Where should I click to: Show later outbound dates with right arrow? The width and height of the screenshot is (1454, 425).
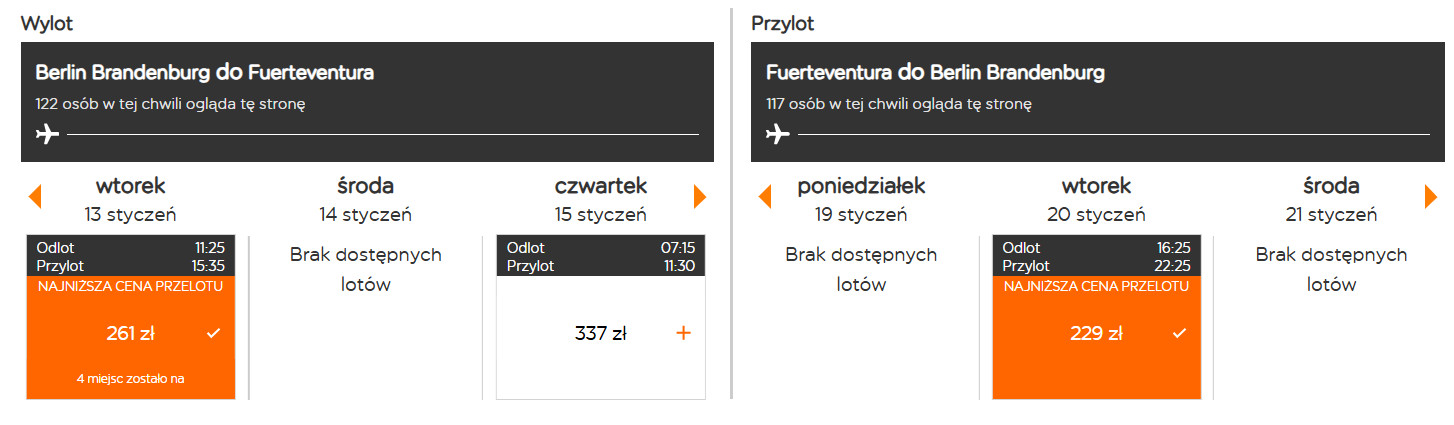[x=700, y=197]
